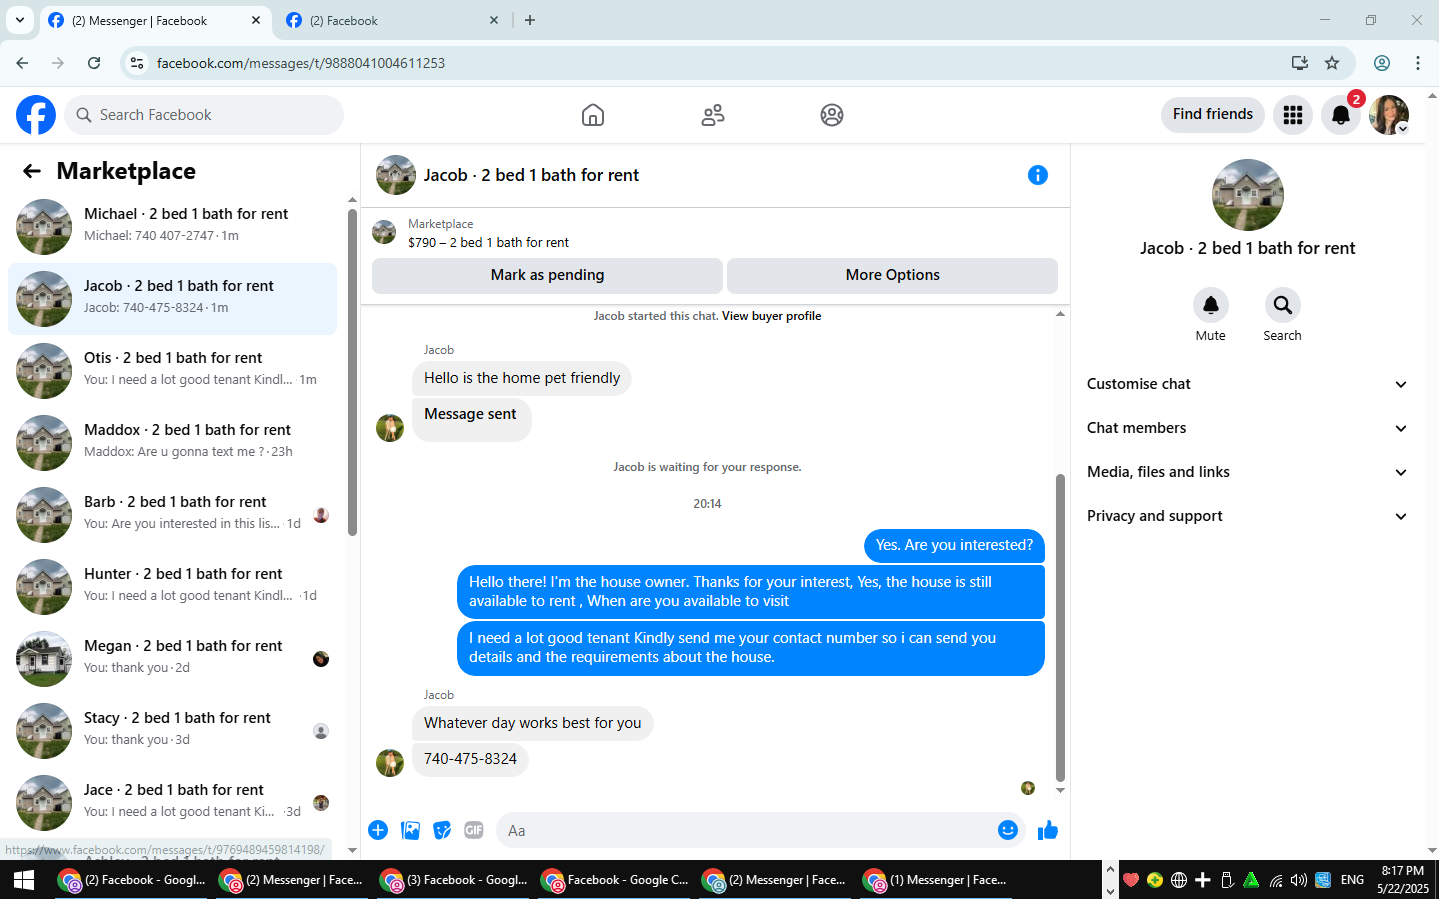The image size is (1439, 899).
Task: Click the conversation list scrollbar
Action: [x=352, y=372]
